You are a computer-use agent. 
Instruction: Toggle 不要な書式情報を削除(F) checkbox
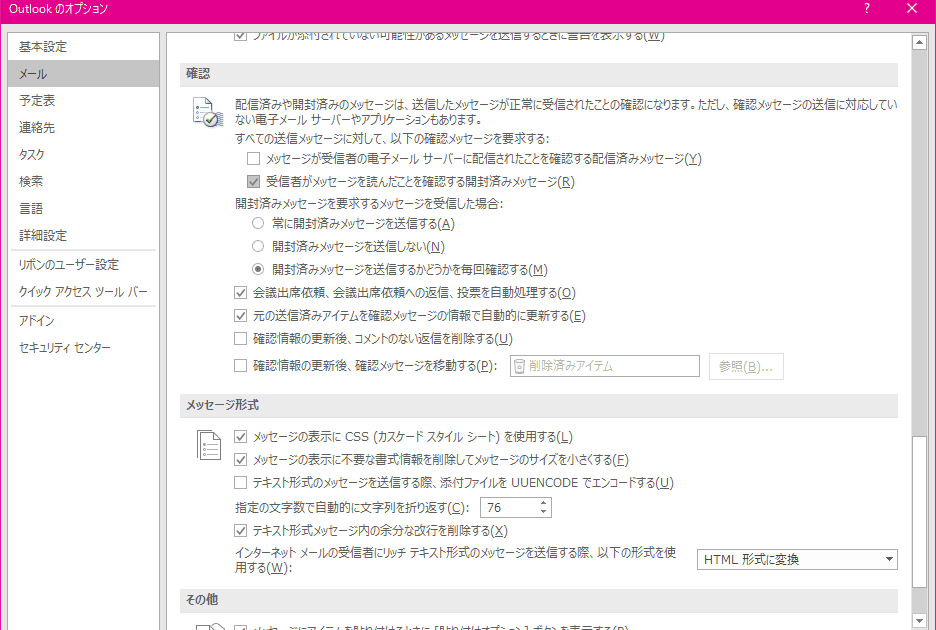pyautogui.click(x=241, y=460)
